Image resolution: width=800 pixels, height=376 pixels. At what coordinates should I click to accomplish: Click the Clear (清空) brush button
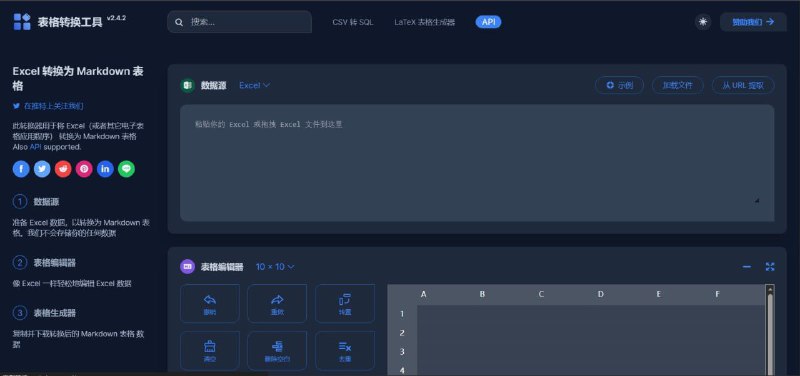[x=210, y=350]
